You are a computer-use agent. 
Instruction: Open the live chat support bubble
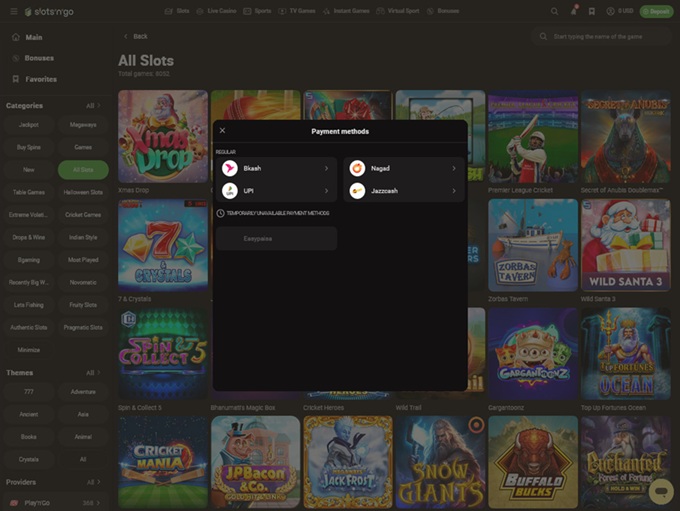(x=660, y=490)
